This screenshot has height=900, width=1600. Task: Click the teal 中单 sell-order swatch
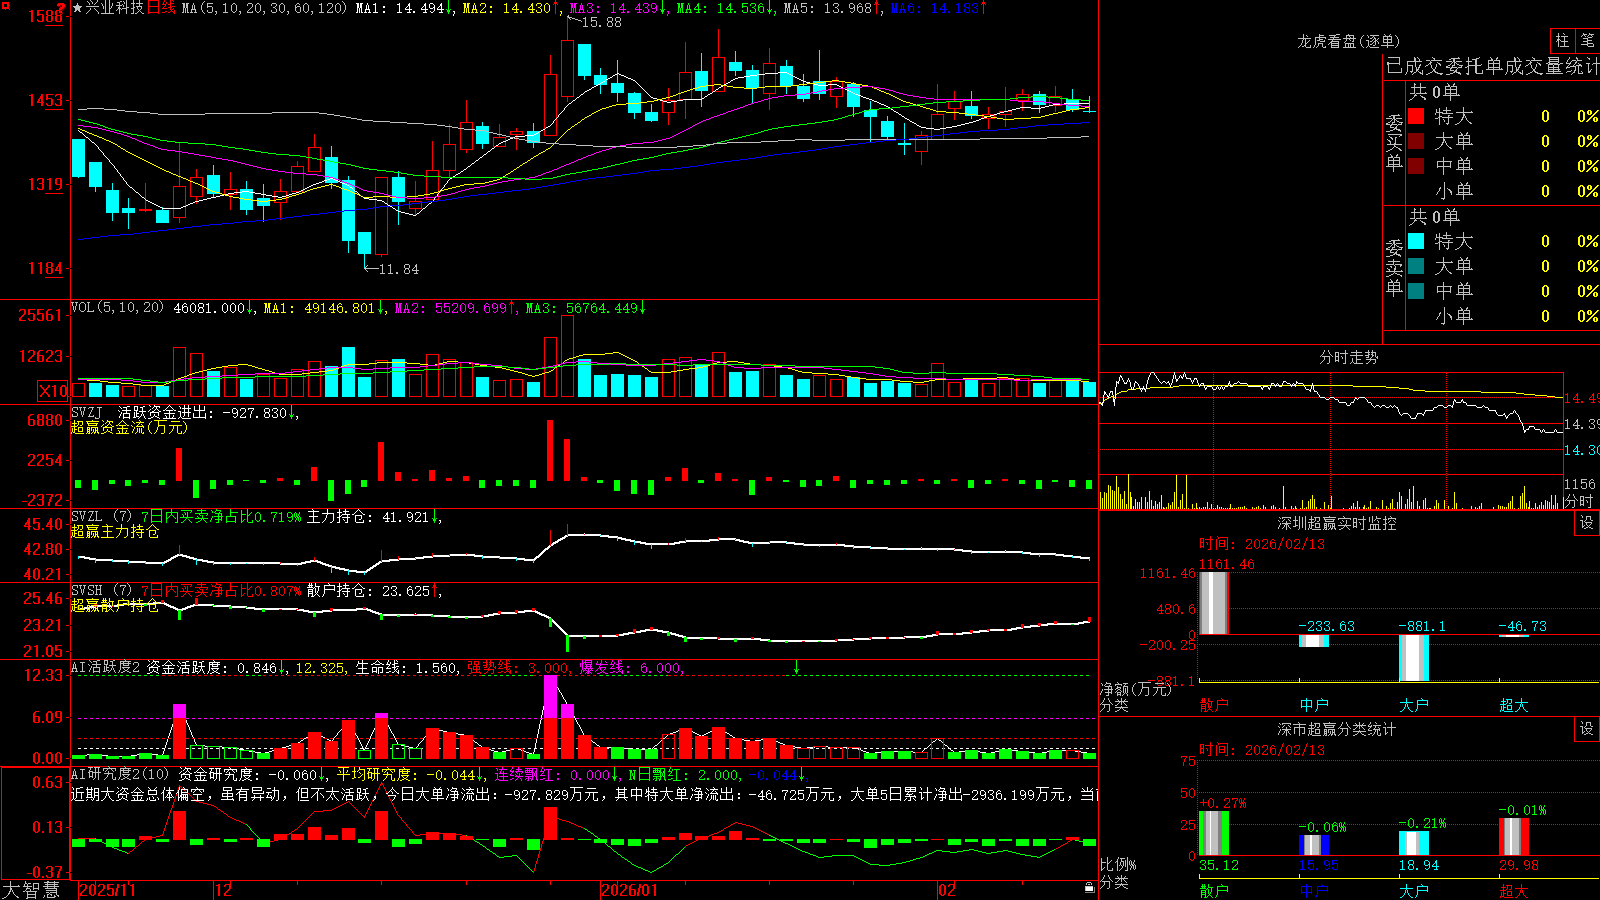click(x=1416, y=291)
